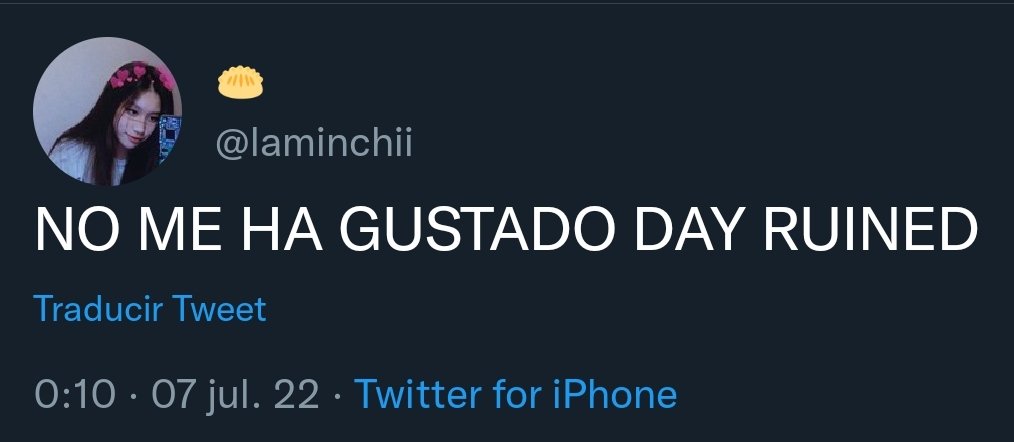
Task: Click the word Tweet in translate link
Action: [x=217, y=309]
